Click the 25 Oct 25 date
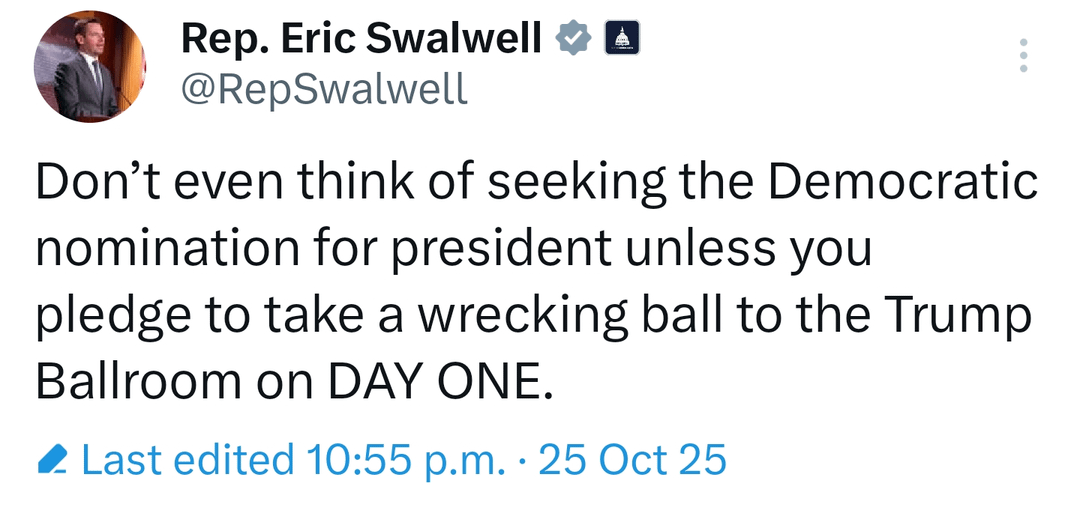Screen dimensions: 1080x507 [x=632, y=458]
